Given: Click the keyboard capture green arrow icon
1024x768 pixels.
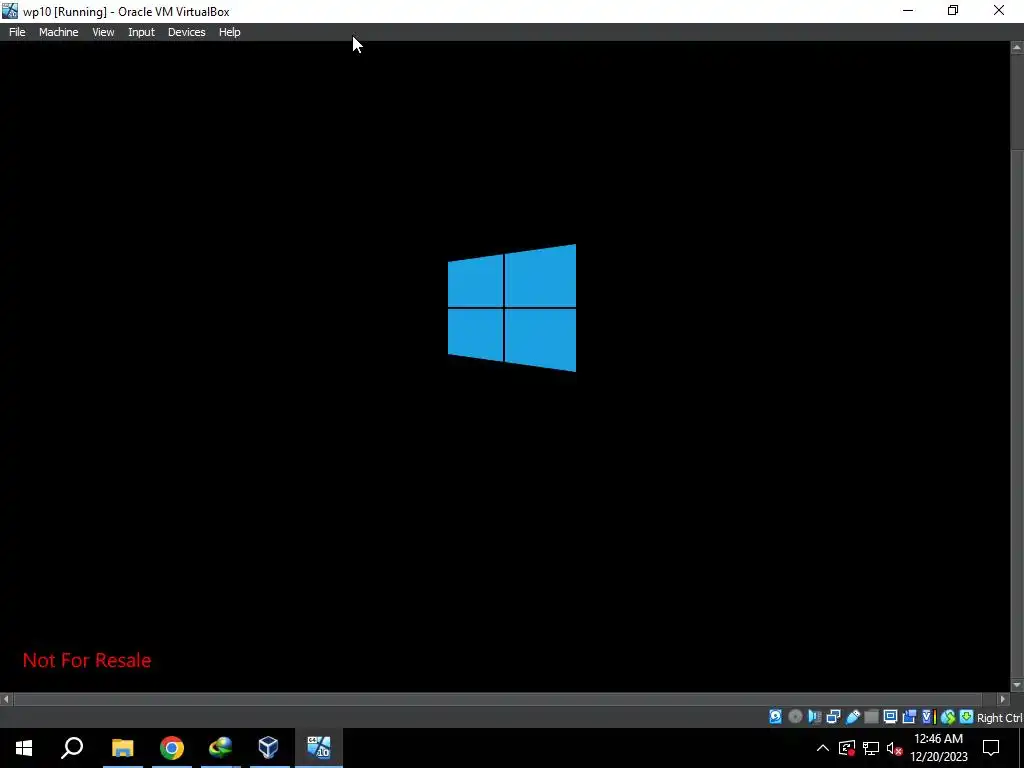Looking at the screenshot, I should tap(967, 717).
